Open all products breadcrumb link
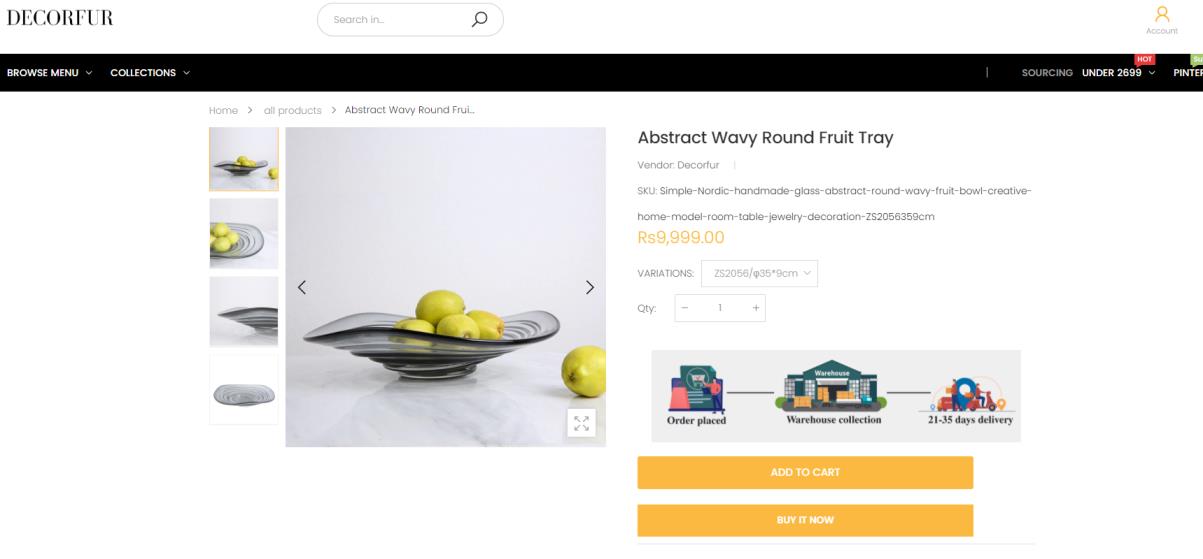 pyautogui.click(x=292, y=110)
